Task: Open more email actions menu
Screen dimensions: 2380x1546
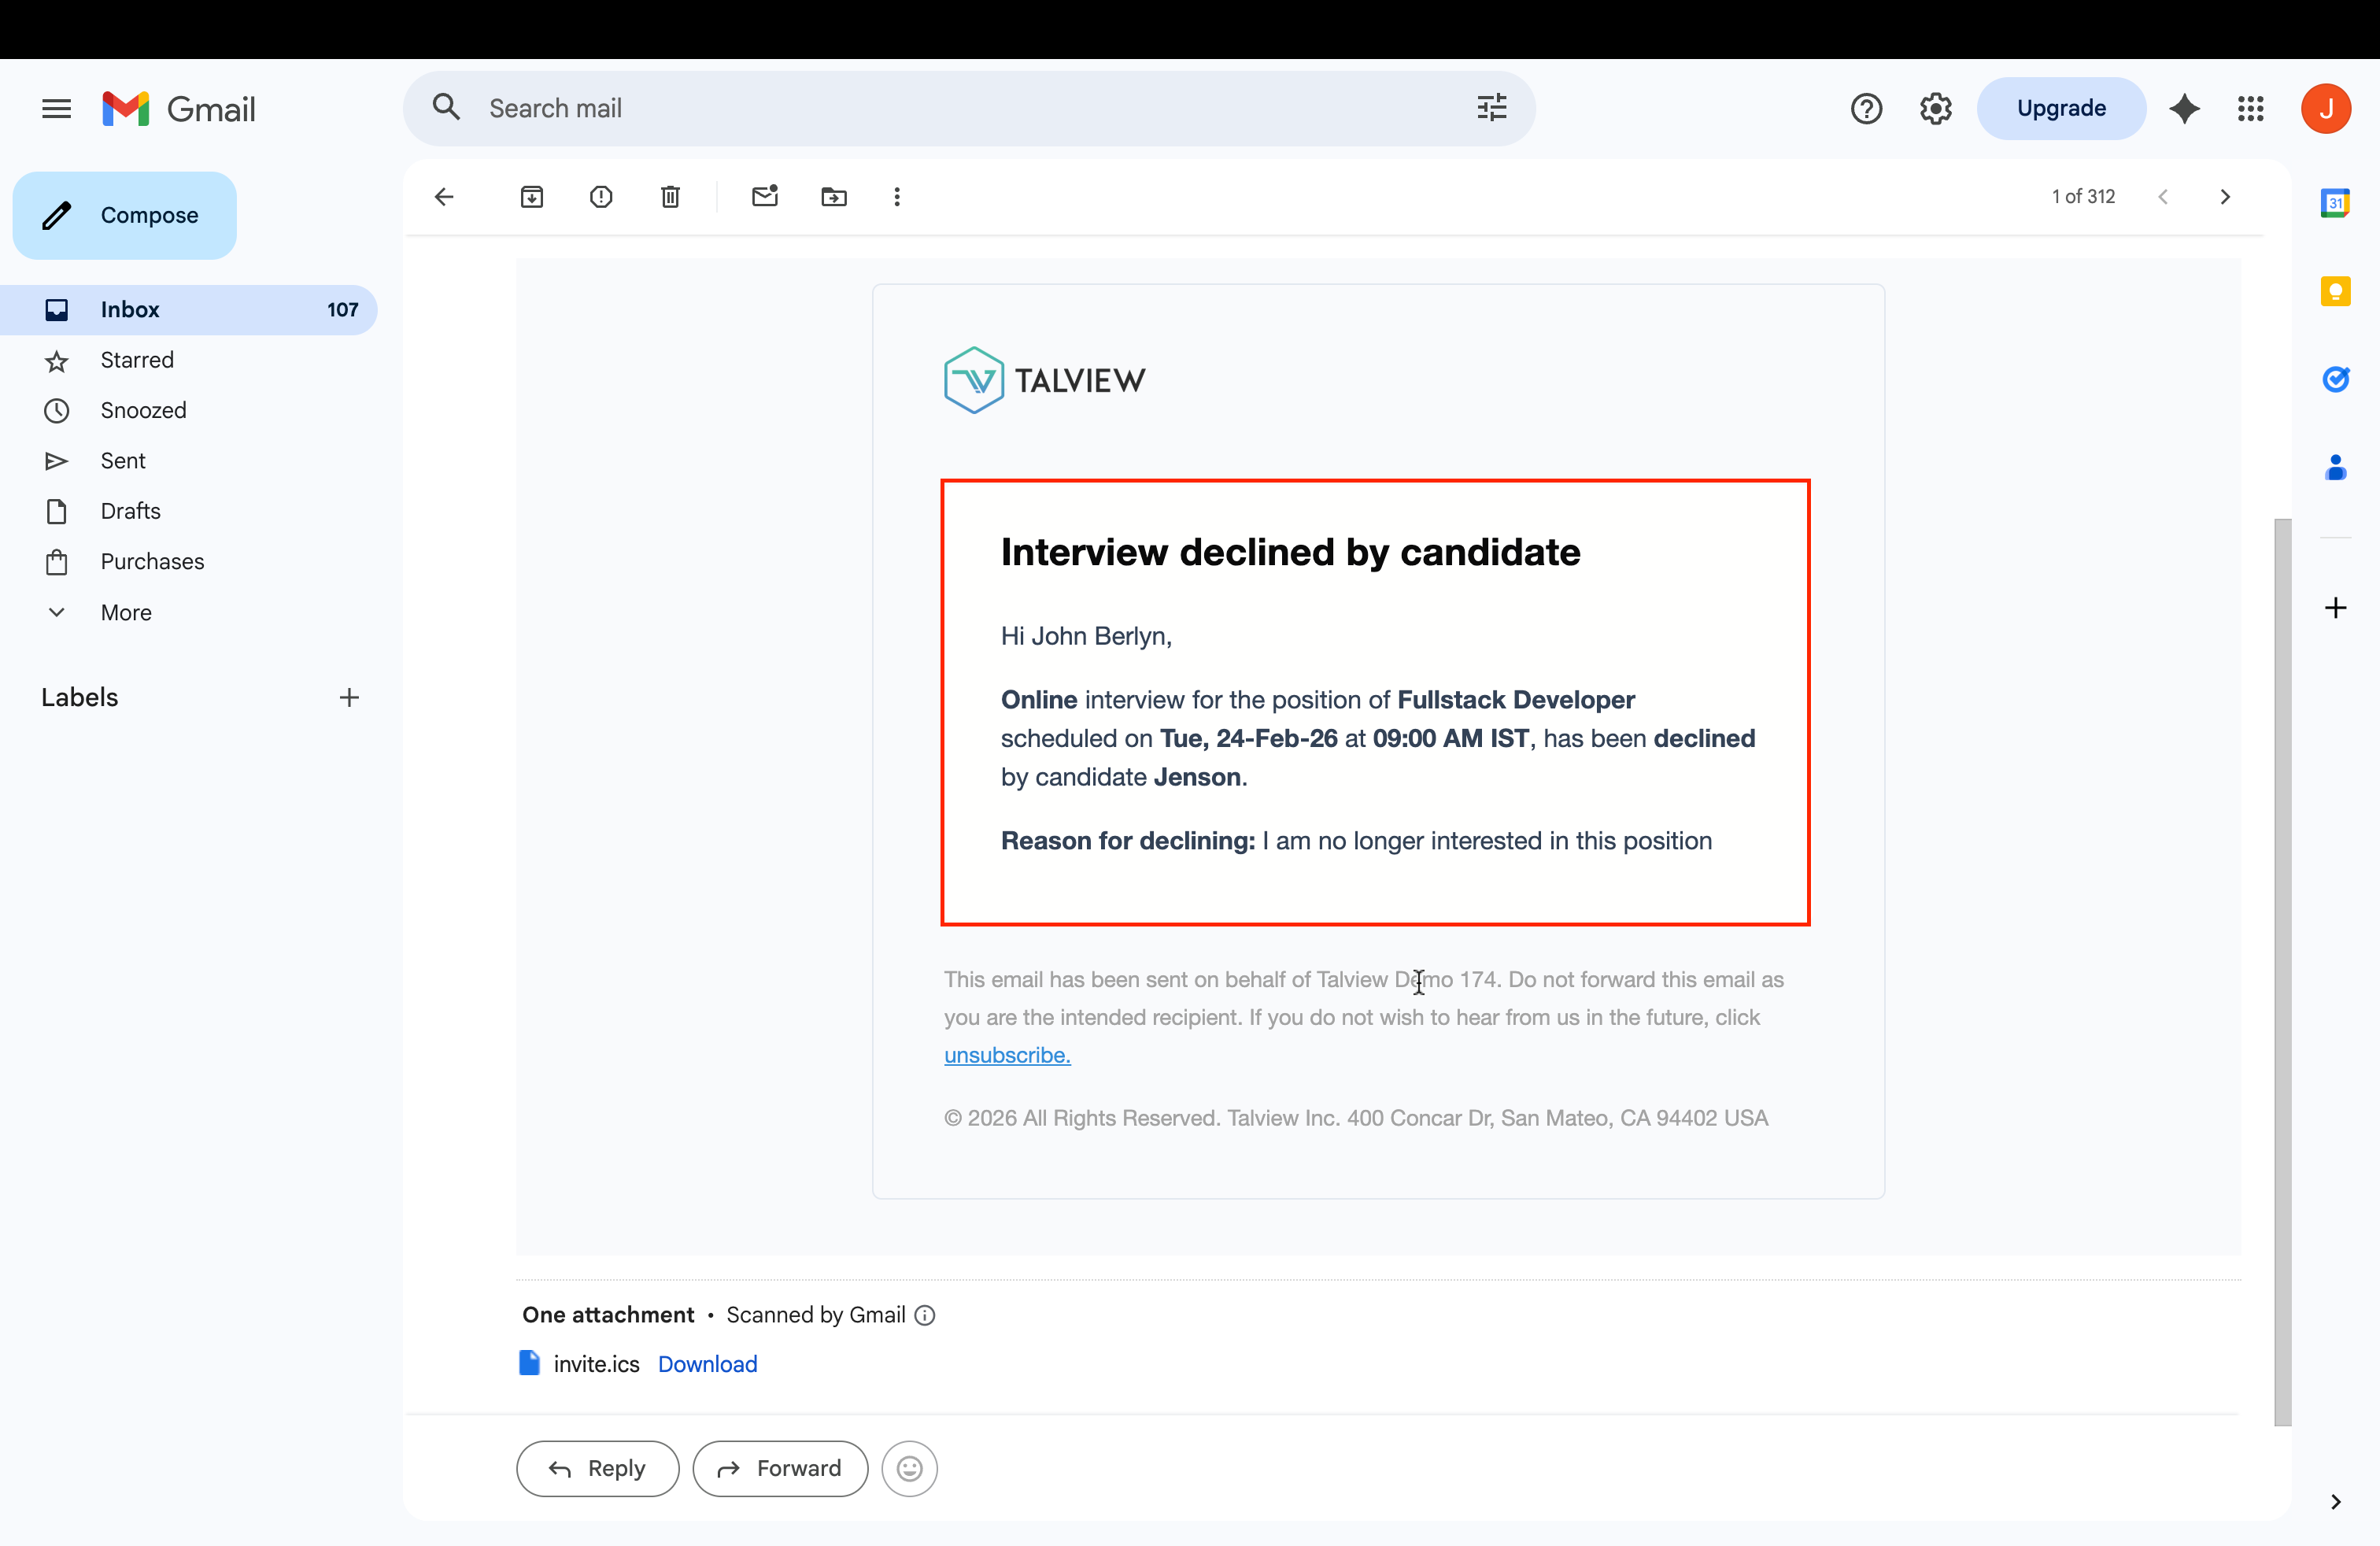Action: pos(897,197)
